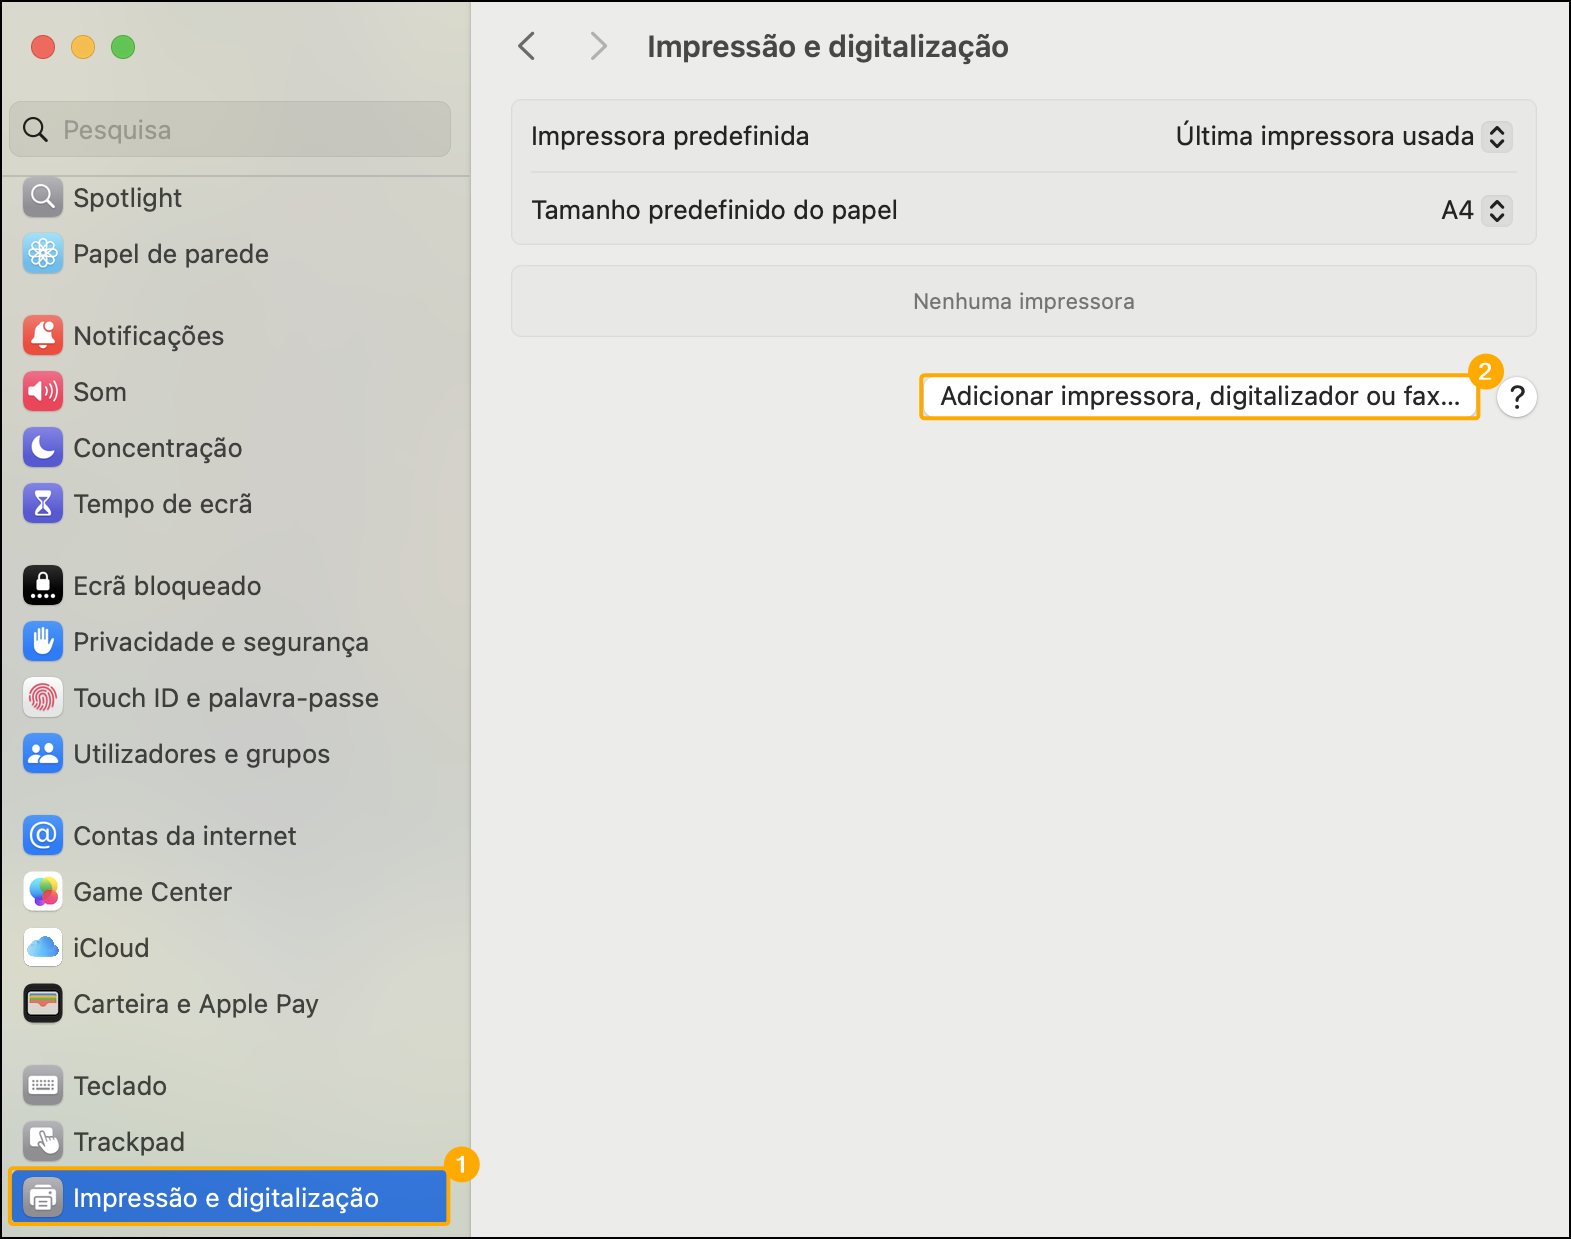The image size is (1571, 1239).
Task: Click the Utilizadores e grupos people icon
Action: (x=43, y=754)
